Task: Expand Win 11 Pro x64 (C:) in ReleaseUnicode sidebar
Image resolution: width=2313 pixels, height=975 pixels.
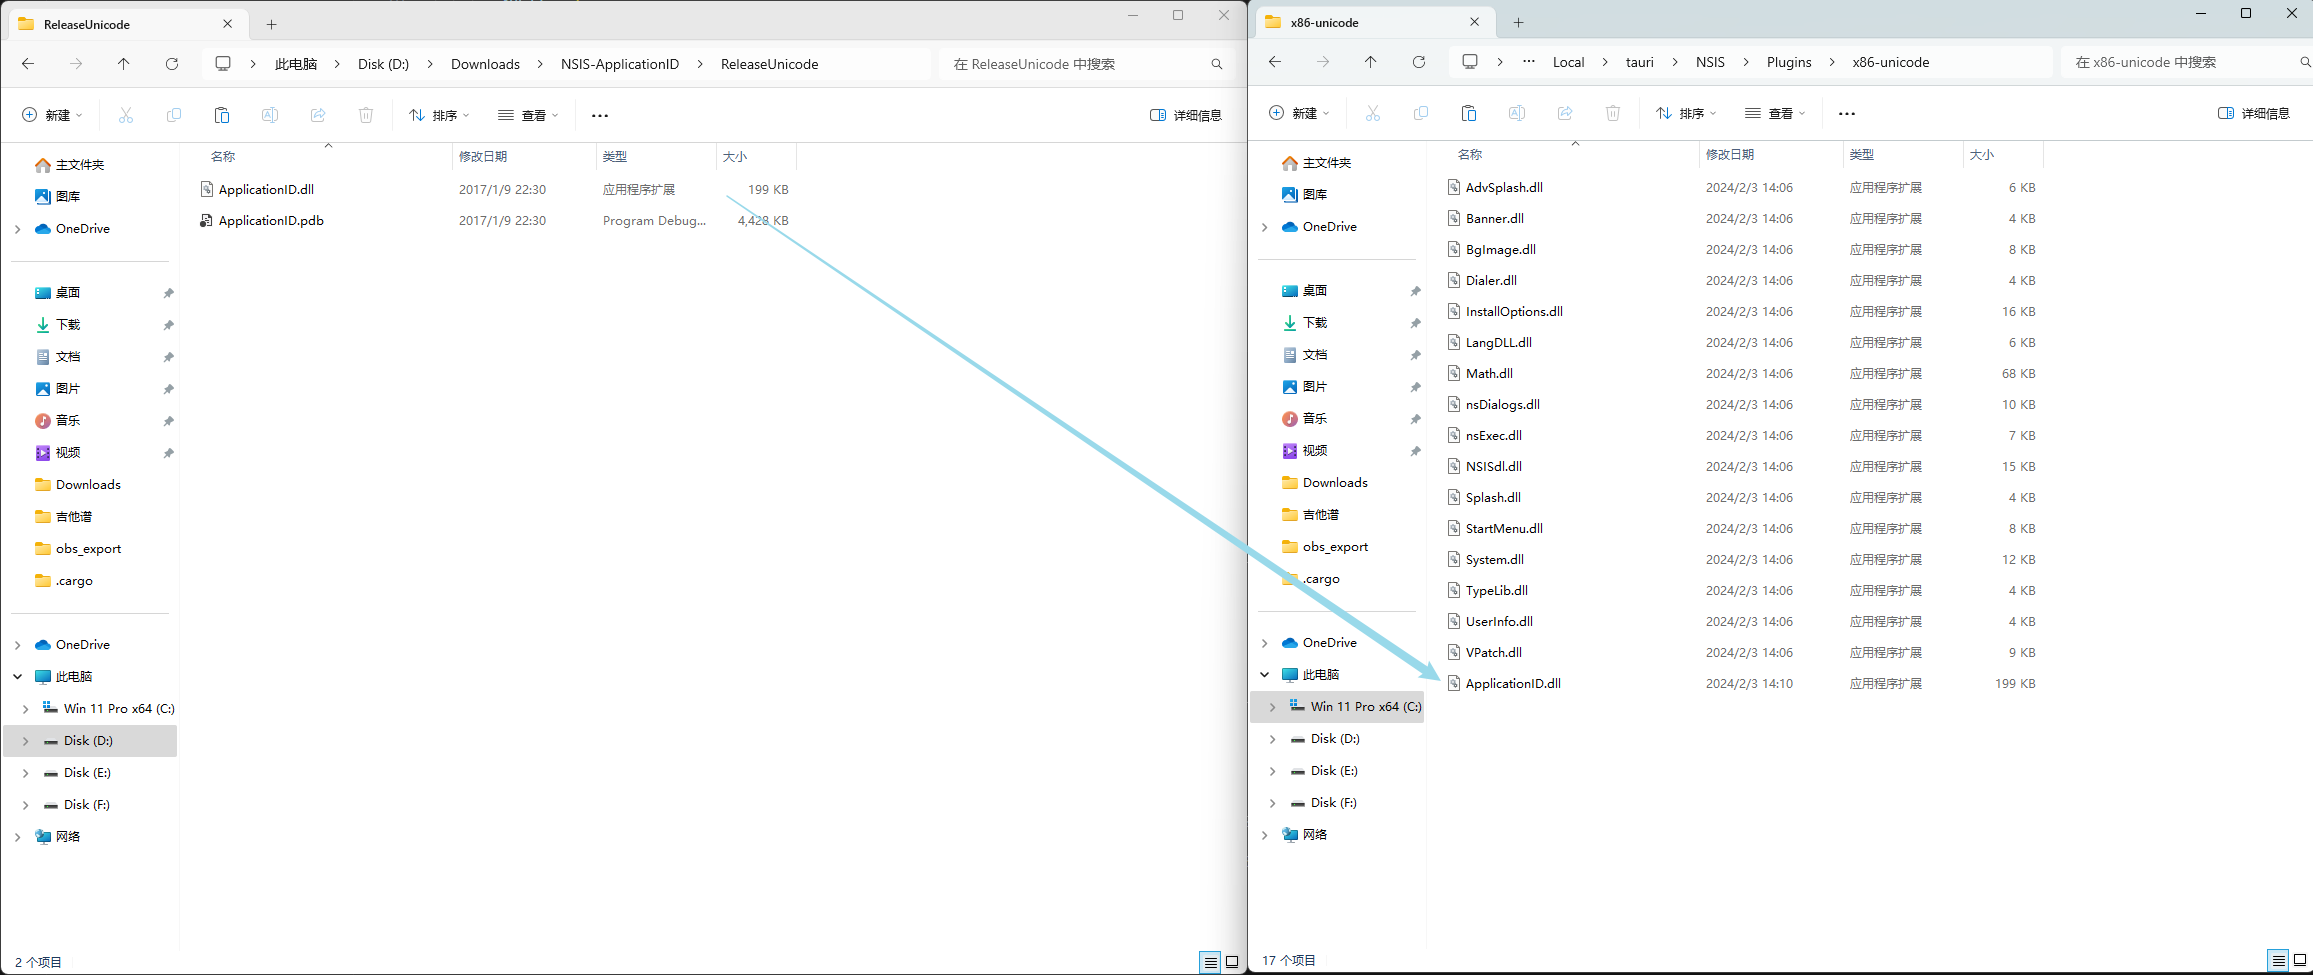Action: click(x=26, y=709)
